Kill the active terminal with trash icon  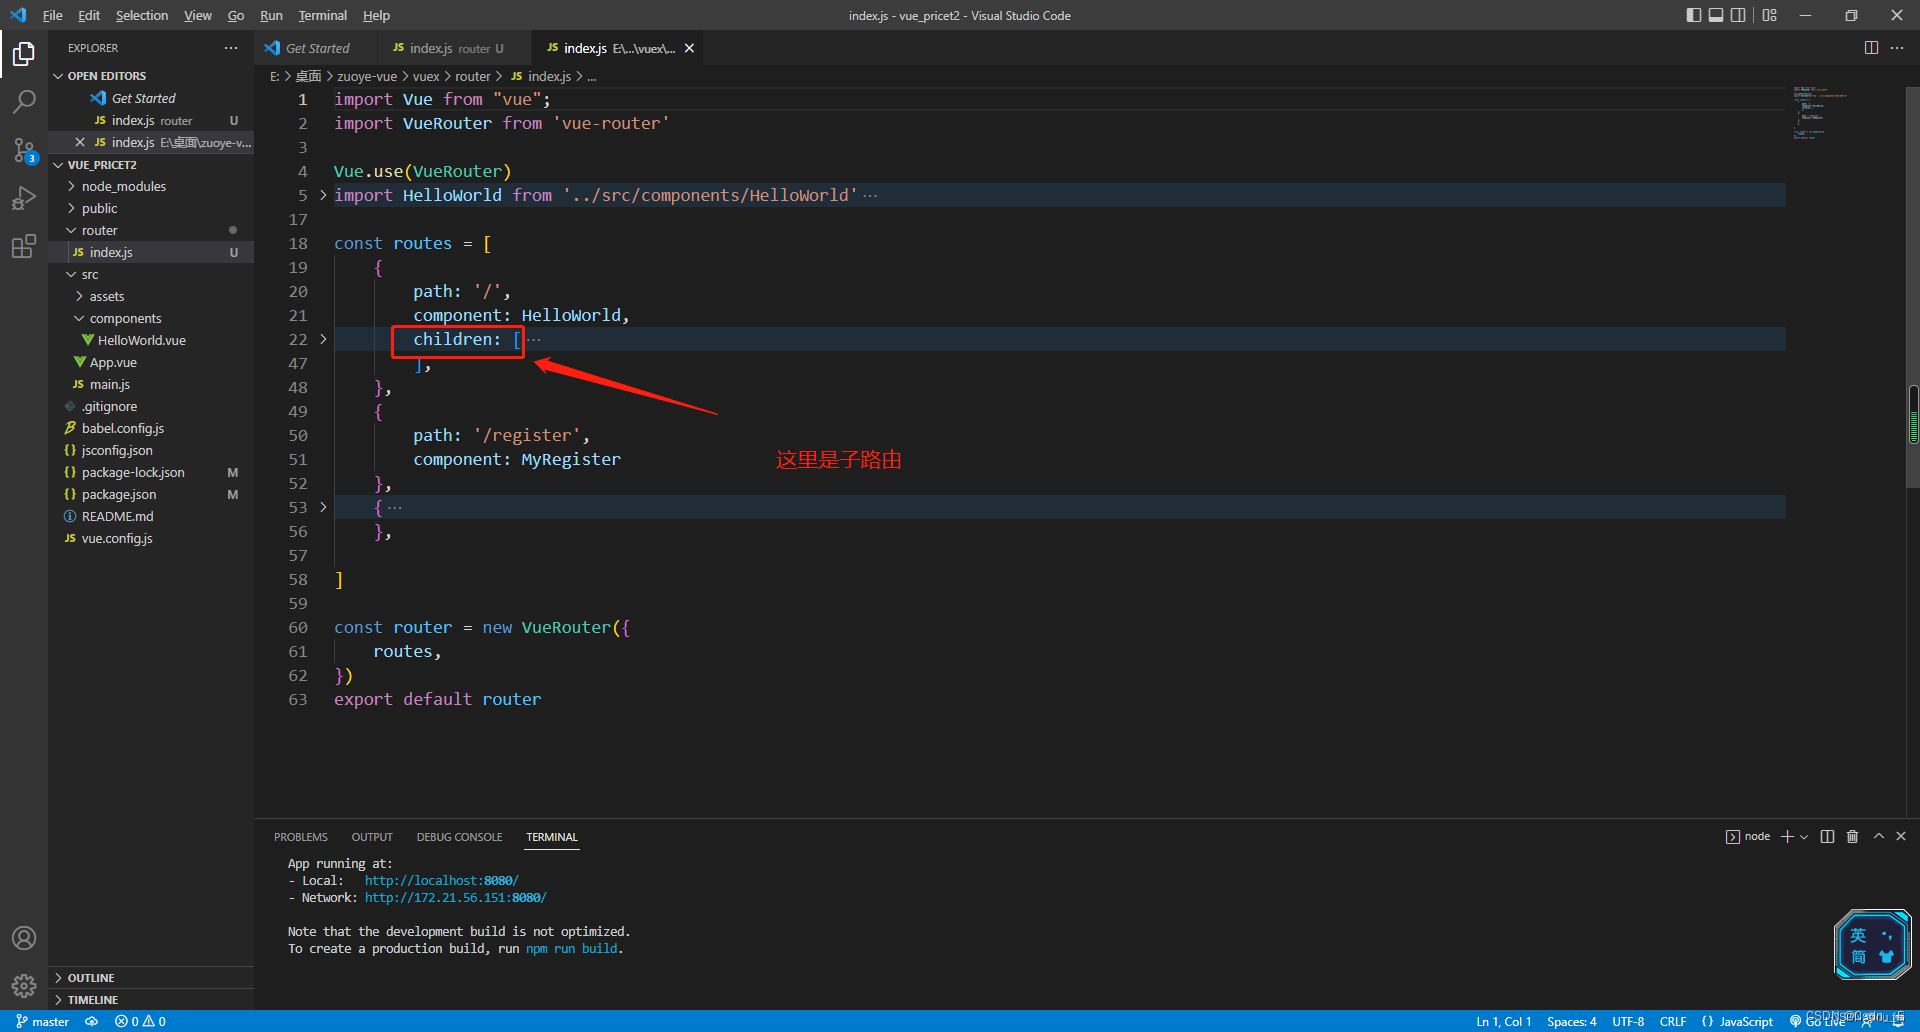point(1852,836)
